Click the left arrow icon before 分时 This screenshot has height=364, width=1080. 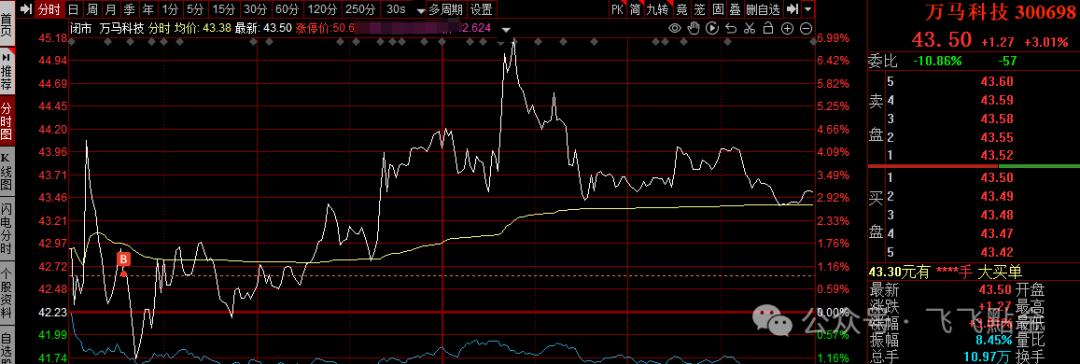pyautogui.click(x=25, y=9)
